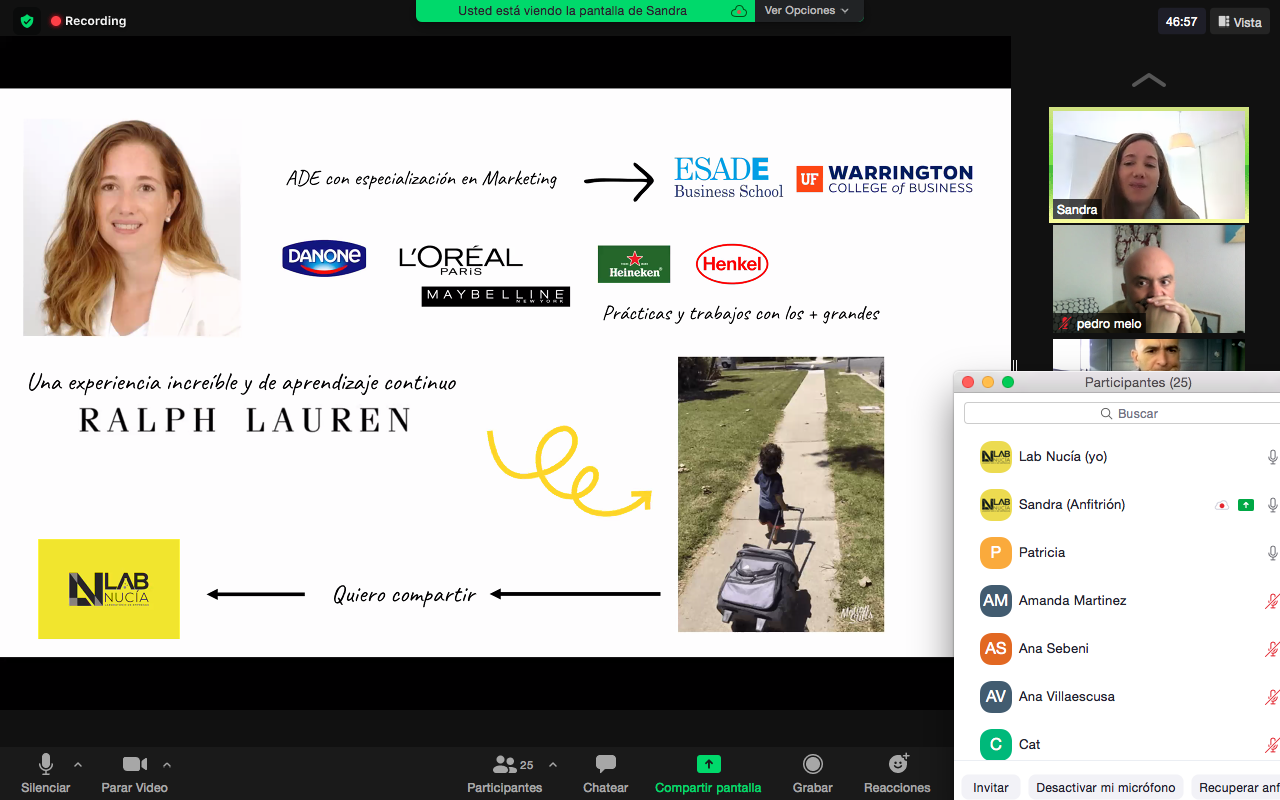Click muted microphone icon for Ana Villaescusa

tap(1272, 697)
